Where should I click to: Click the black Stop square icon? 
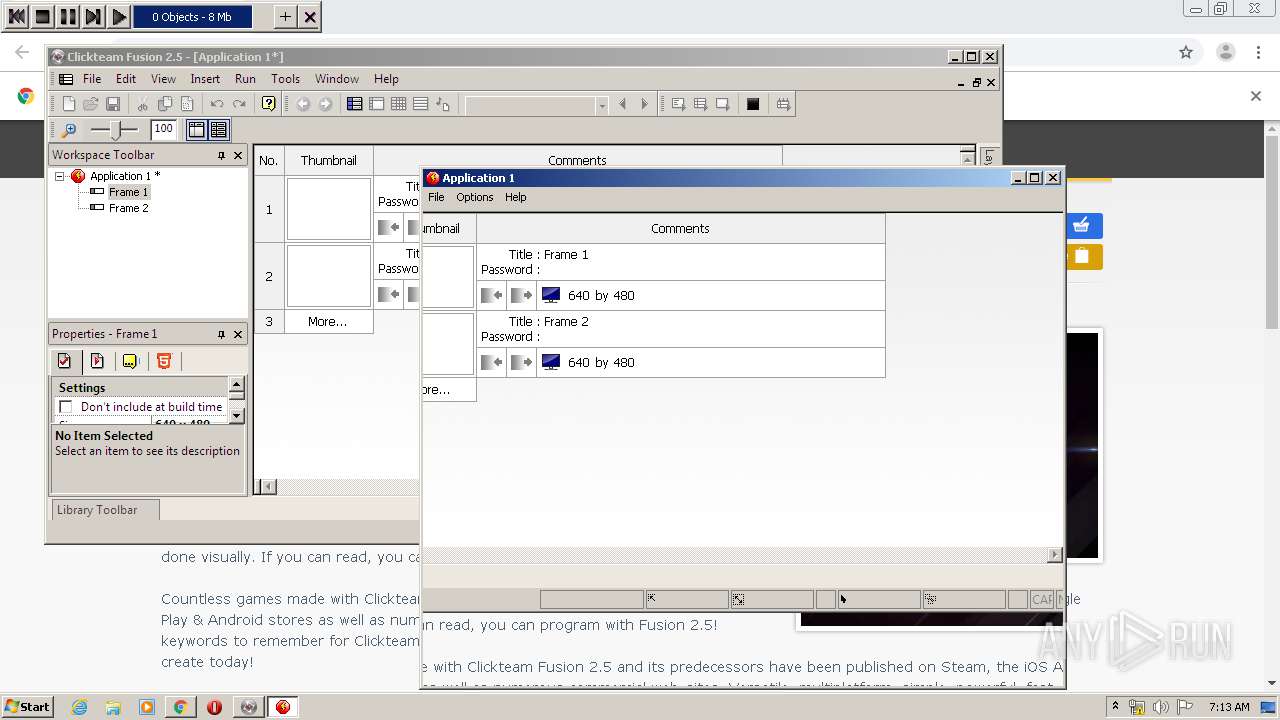click(x=753, y=104)
